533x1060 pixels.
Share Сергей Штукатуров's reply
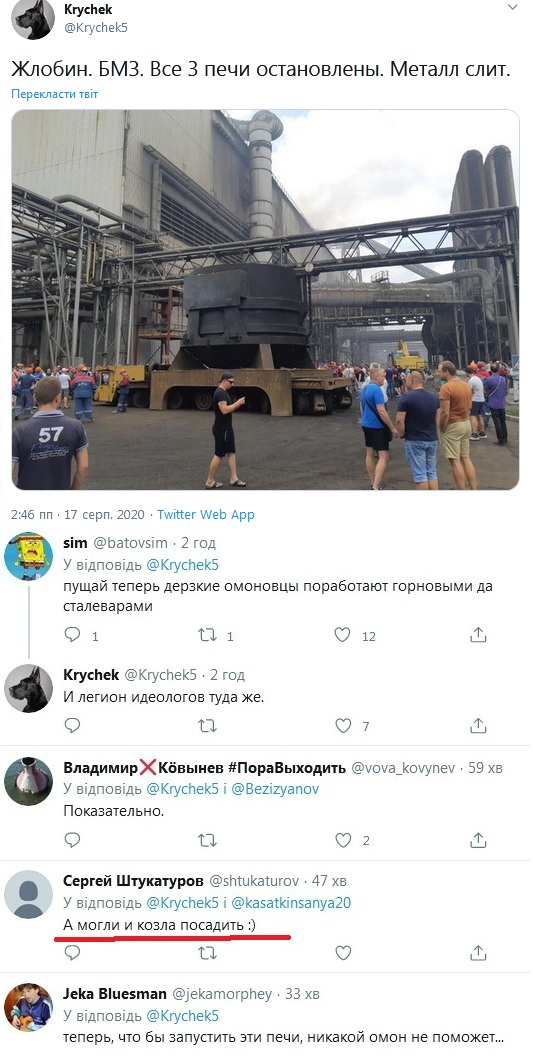[478, 953]
